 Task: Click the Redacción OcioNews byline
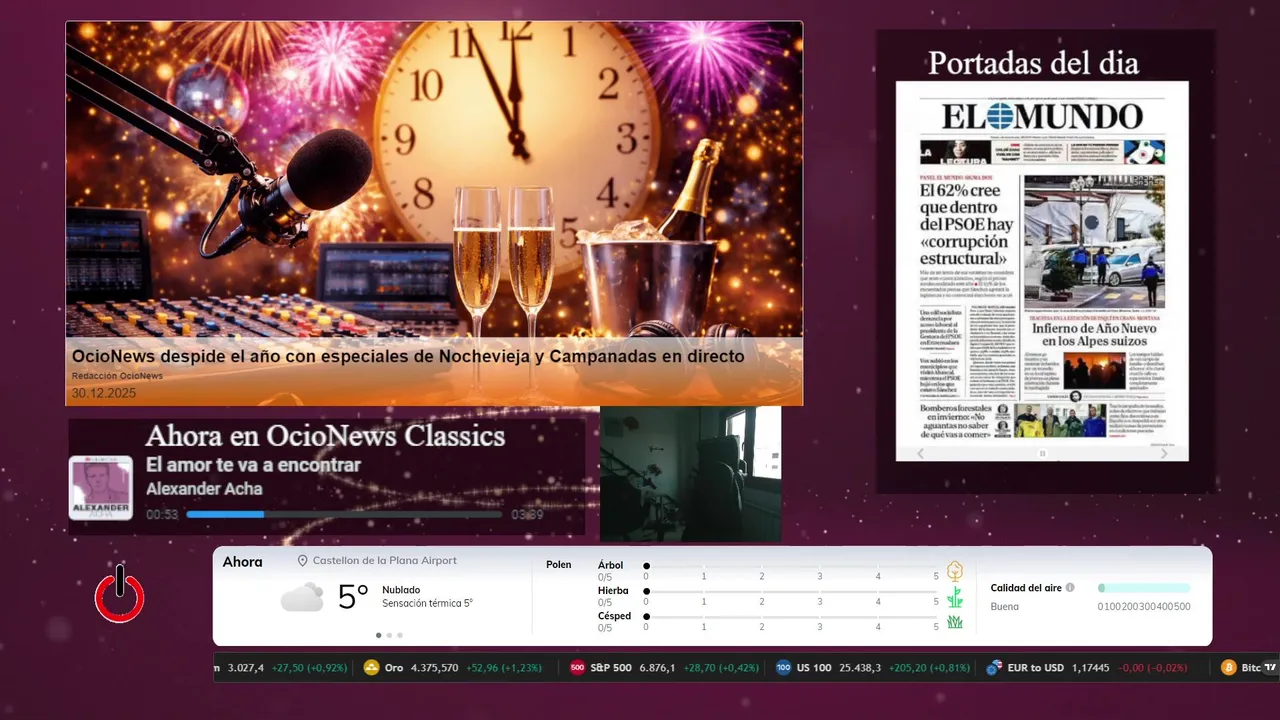[x=117, y=376]
